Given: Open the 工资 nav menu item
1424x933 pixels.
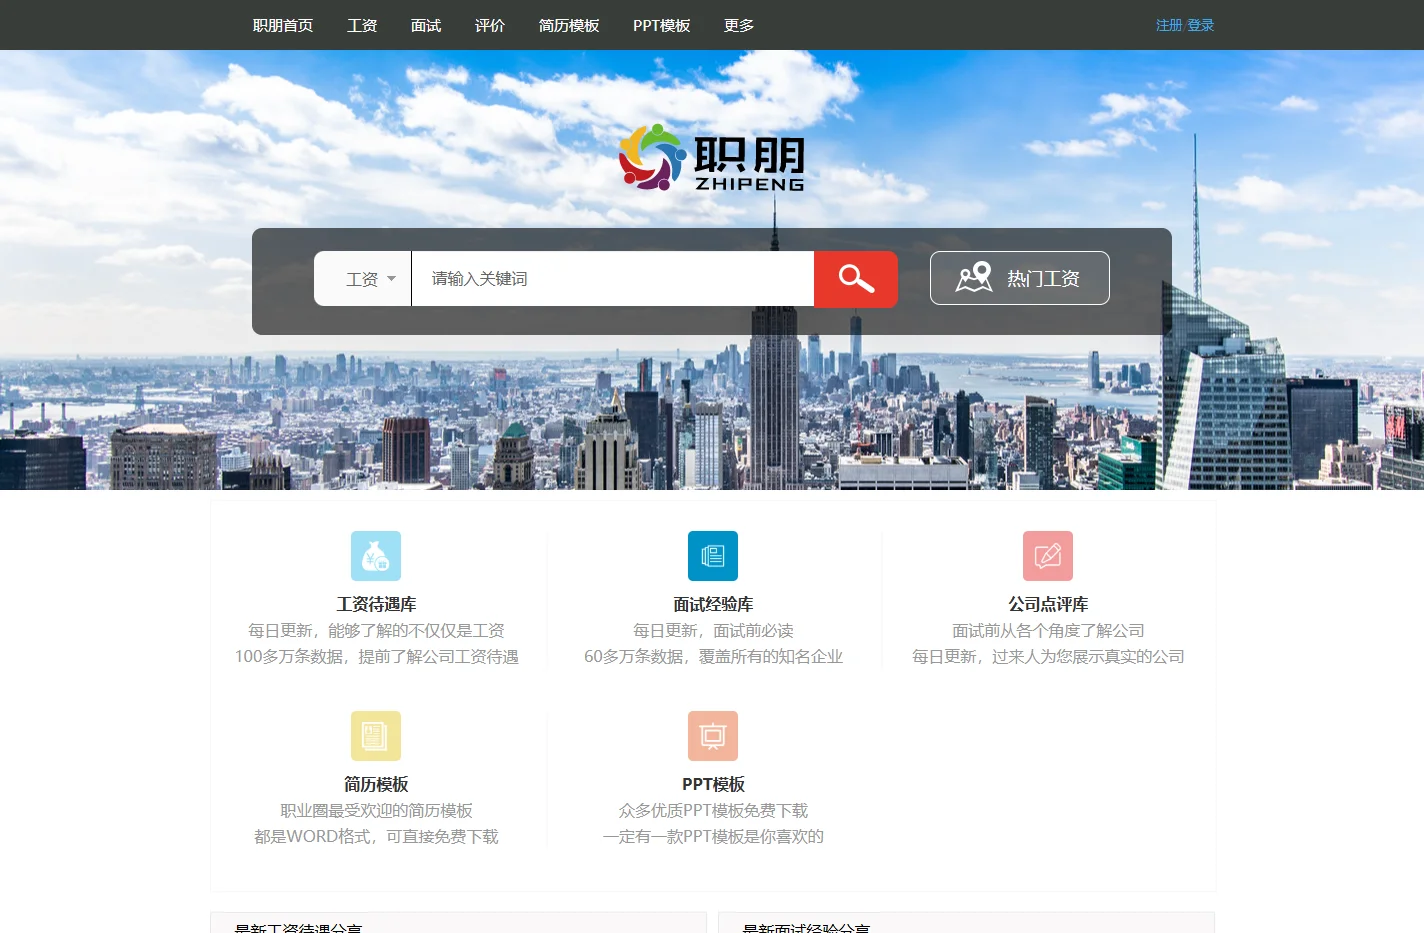Looking at the screenshot, I should click(x=362, y=25).
